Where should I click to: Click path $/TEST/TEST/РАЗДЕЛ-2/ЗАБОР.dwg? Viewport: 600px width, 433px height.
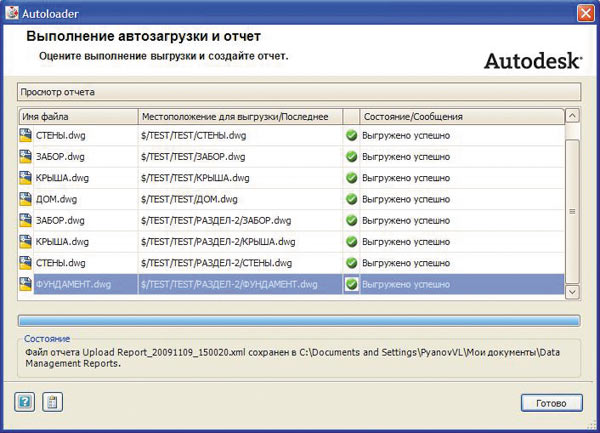click(x=216, y=220)
